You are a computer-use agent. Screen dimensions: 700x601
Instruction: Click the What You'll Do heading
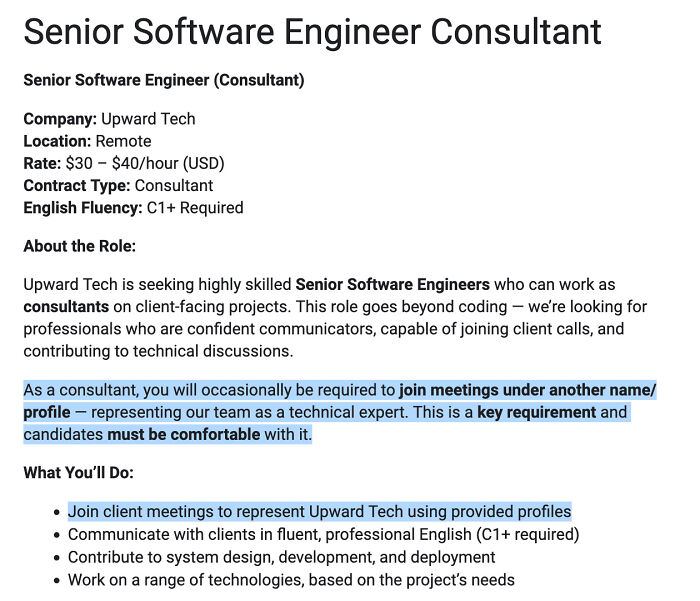79,472
